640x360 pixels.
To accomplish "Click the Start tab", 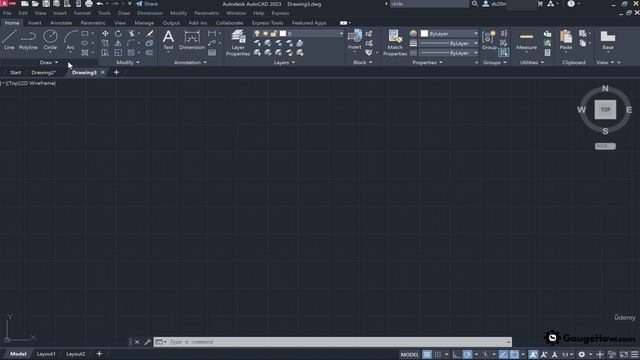I will [x=15, y=72].
